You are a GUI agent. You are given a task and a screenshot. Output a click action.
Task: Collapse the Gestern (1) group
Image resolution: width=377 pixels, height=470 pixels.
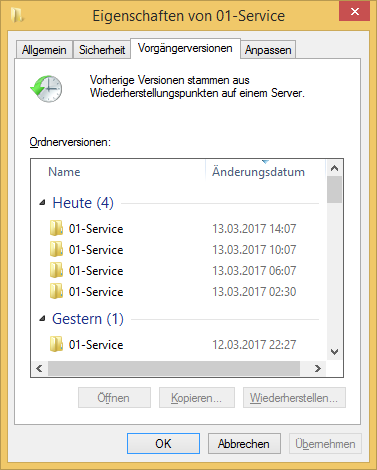tap(42, 319)
